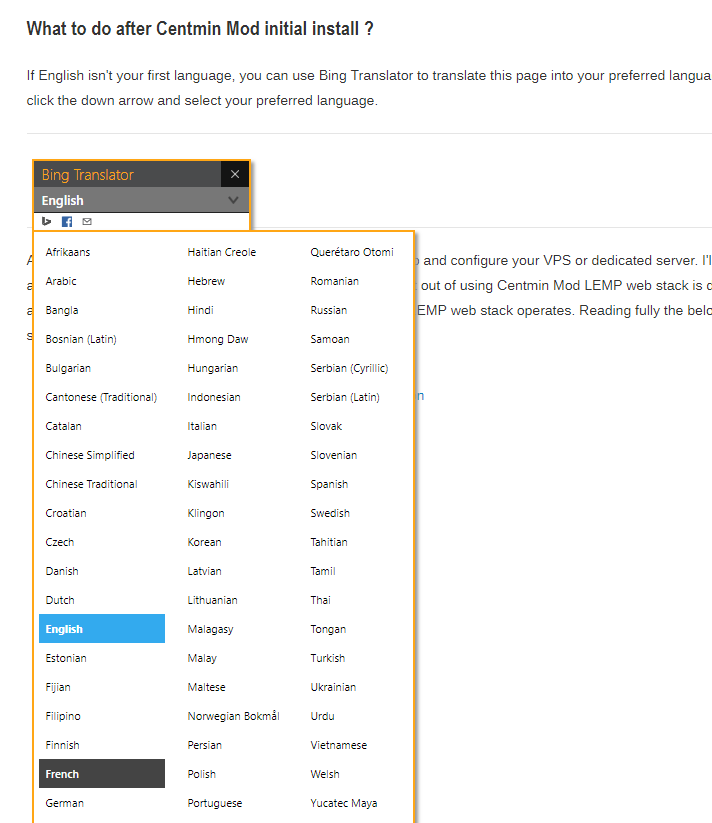Choose Portuguese language
This screenshot has width=712, height=823.
click(x=215, y=803)
